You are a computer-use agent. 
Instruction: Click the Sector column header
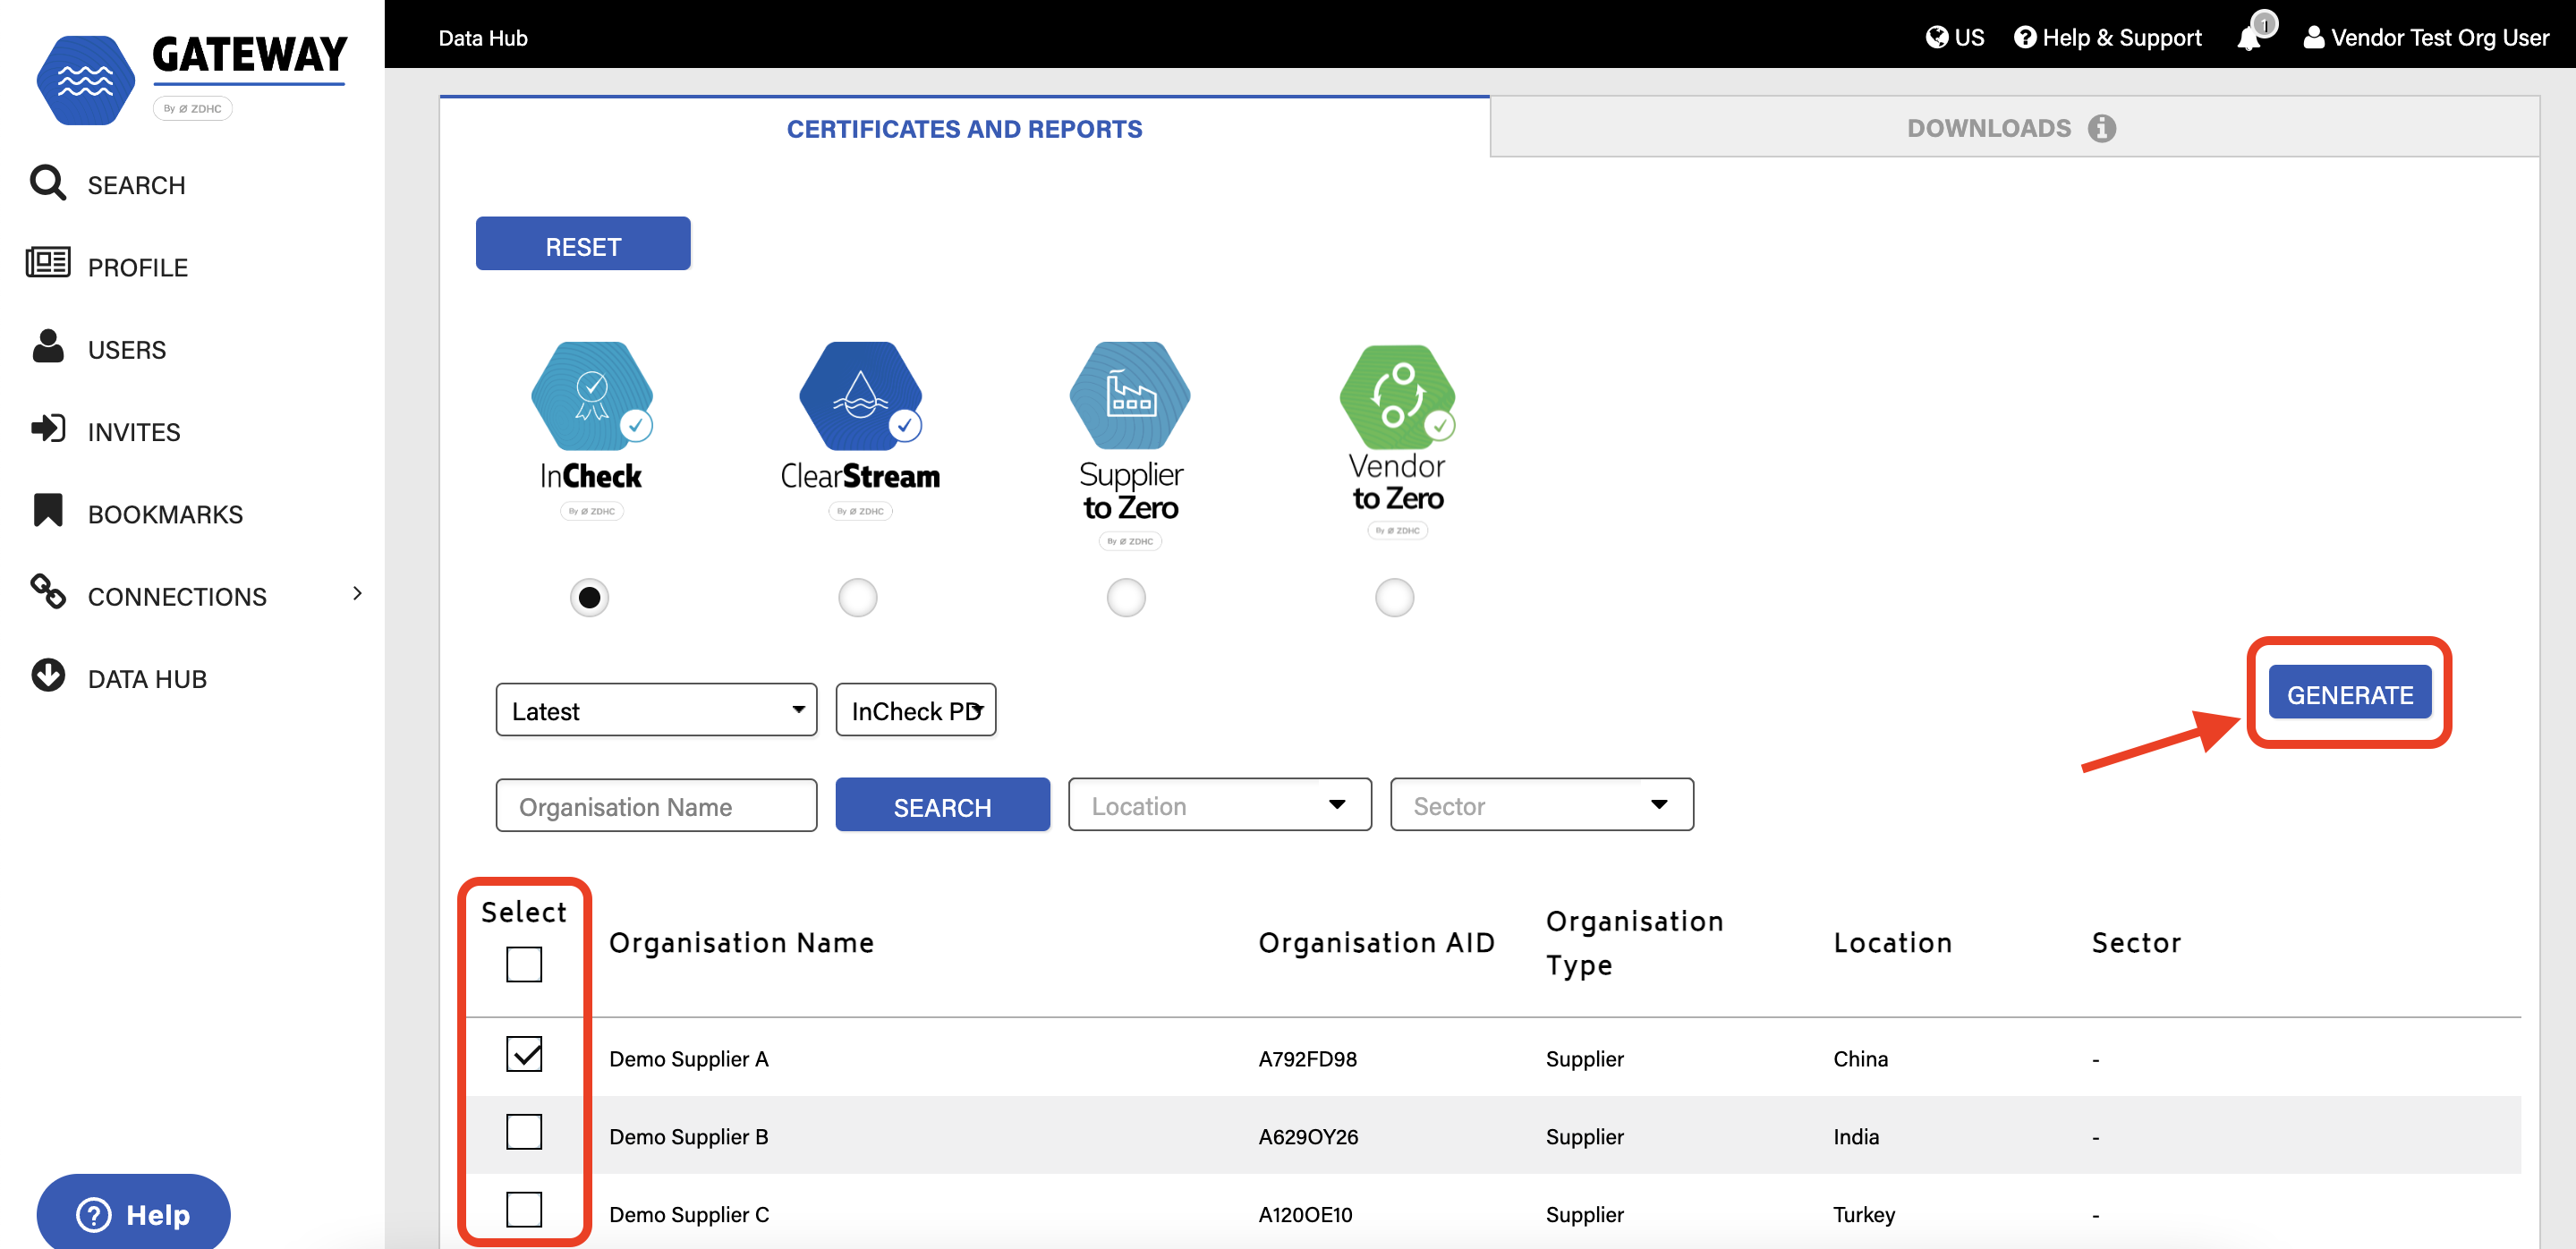pos(2136,942)
